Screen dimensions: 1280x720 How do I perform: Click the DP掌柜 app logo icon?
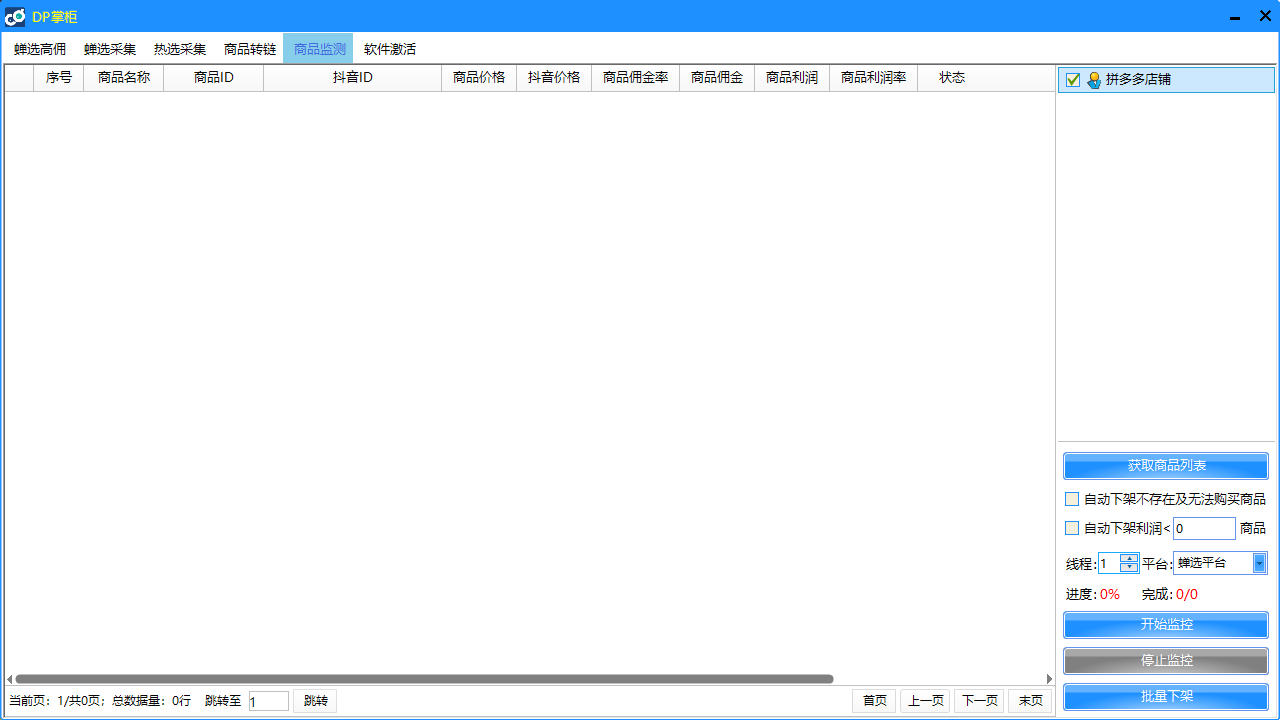point(15,16)
